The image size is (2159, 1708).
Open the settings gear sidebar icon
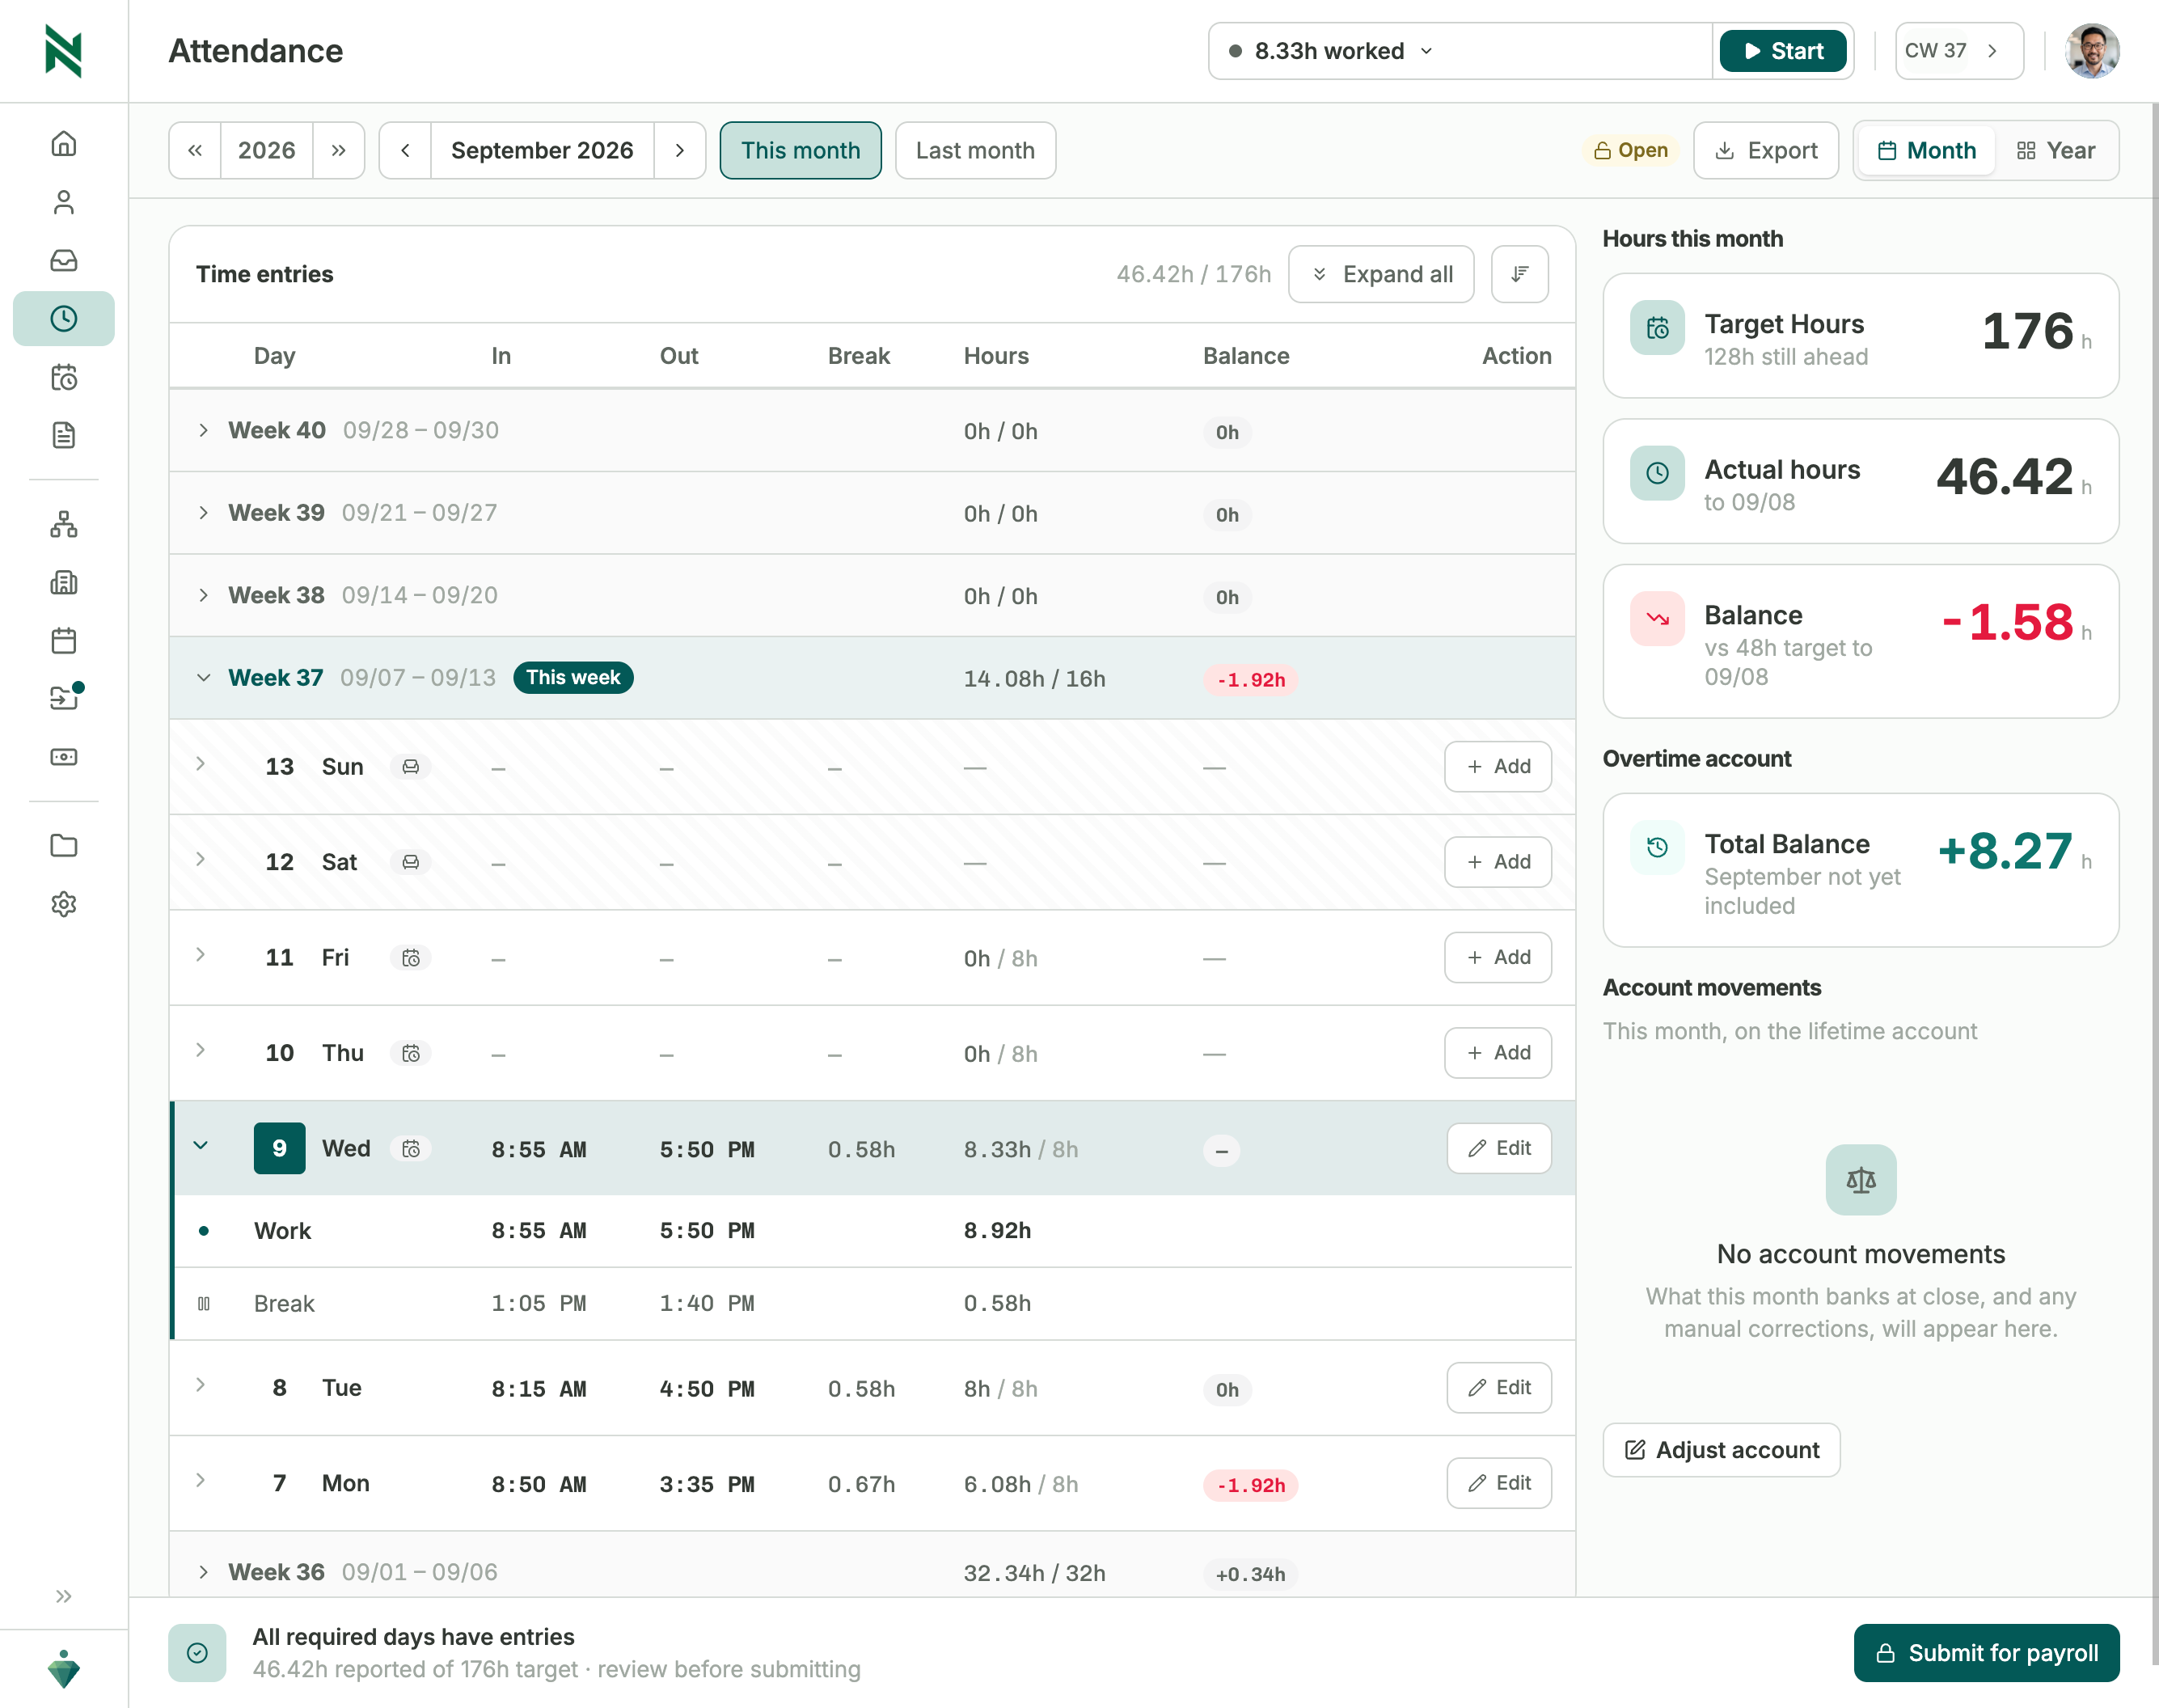click(x=64, y=904)
